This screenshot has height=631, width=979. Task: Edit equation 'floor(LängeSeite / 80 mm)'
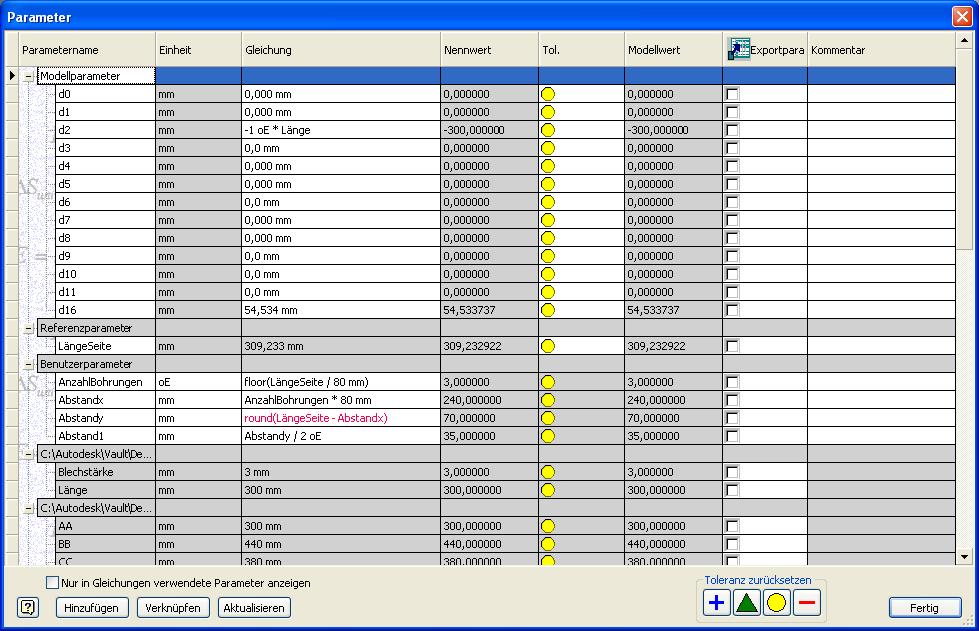click(341, 382)
